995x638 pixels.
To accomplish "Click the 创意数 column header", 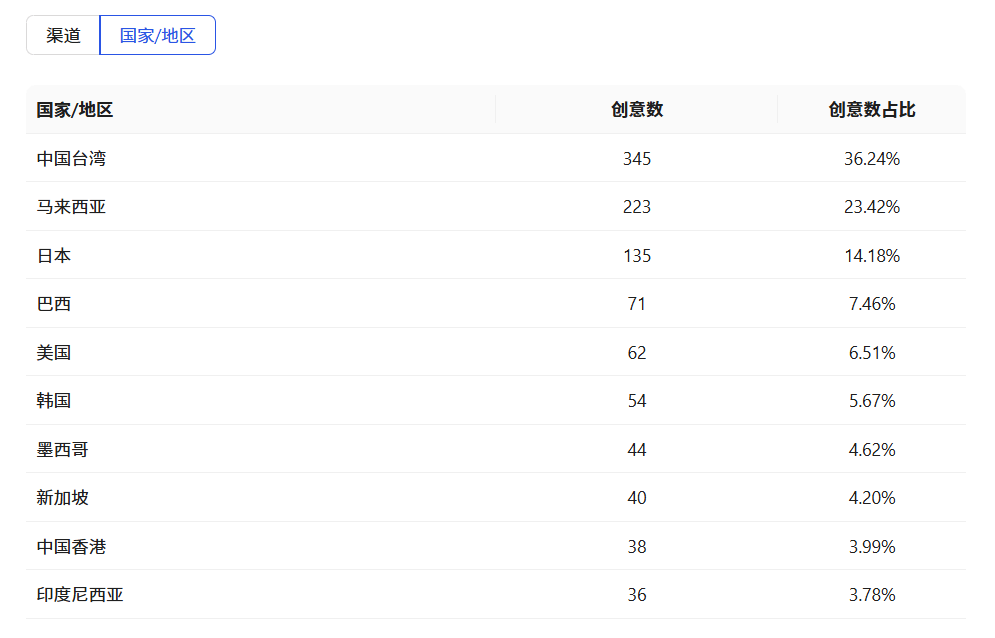I will pyautogui.click(x=637, y=110).
